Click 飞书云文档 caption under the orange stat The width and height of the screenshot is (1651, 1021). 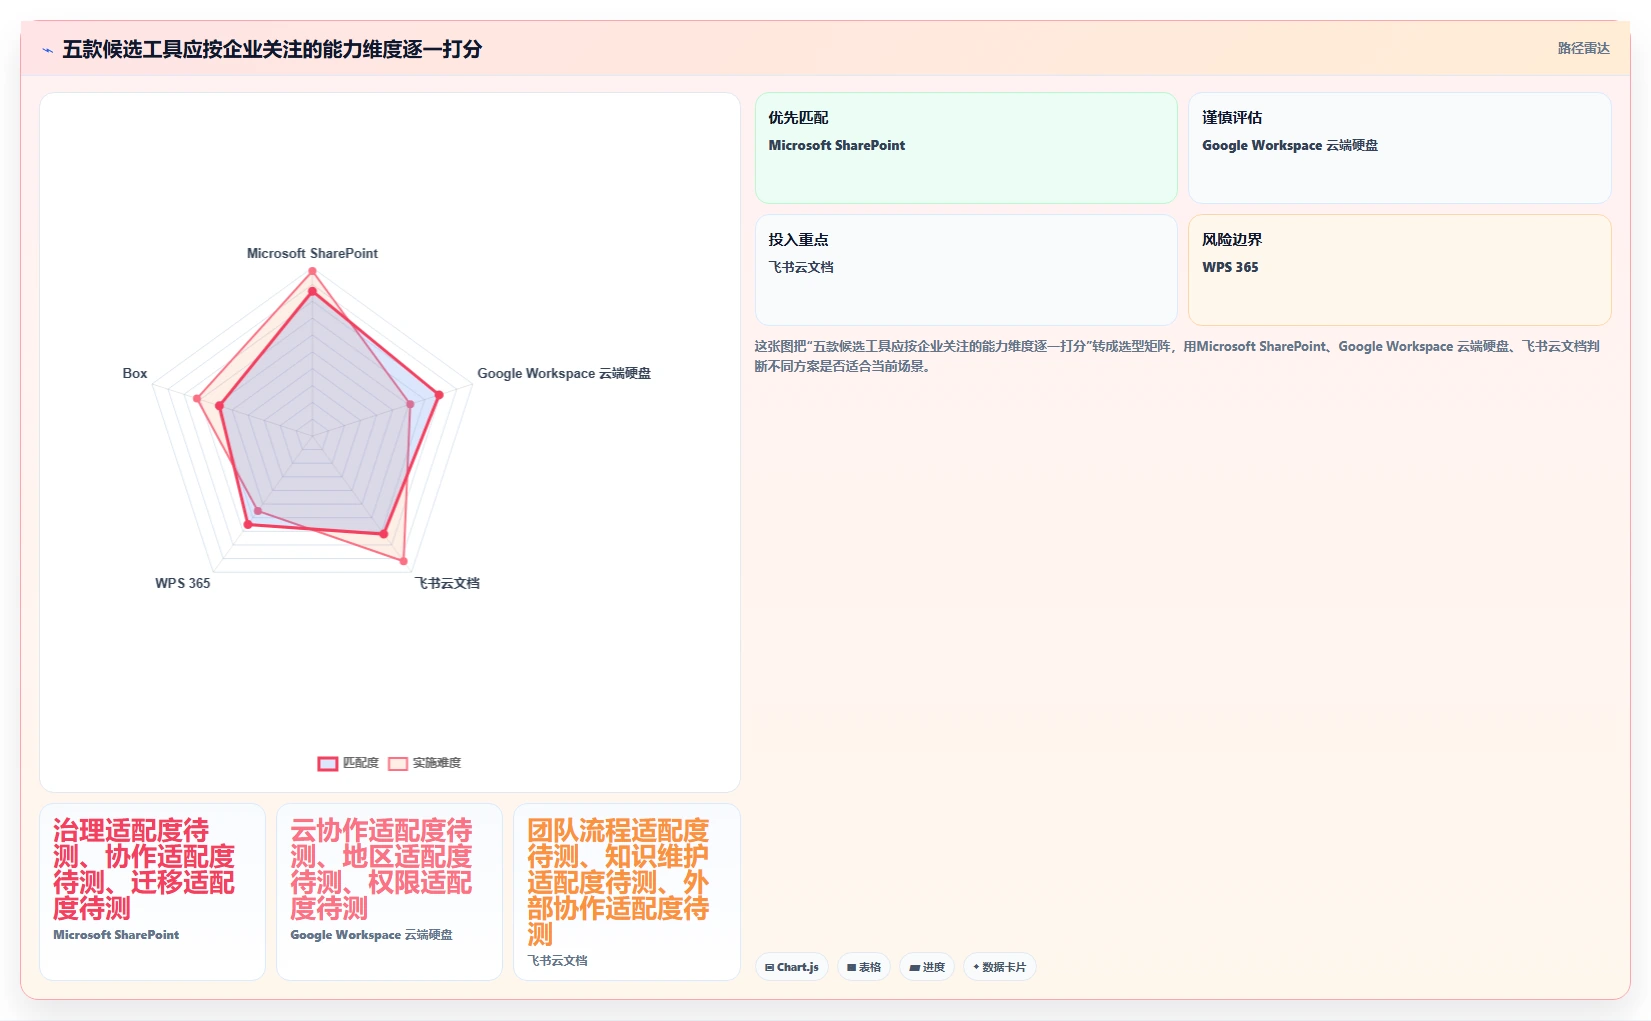[557, 961]
